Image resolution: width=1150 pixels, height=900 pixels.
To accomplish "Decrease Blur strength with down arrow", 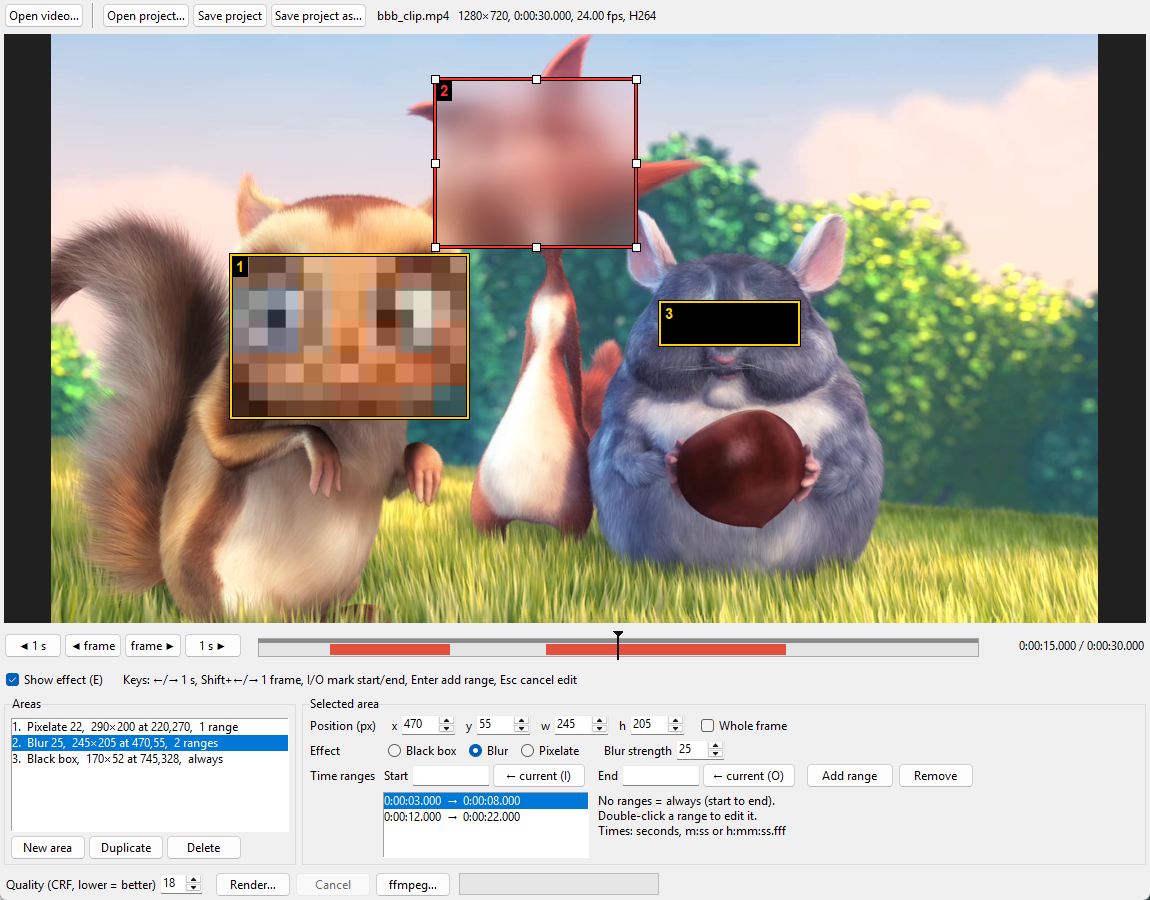I will [715, 755].
